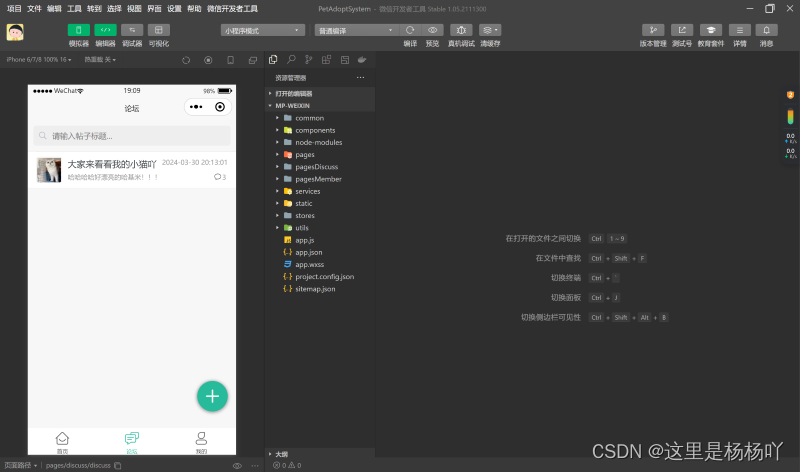Screen dimensions: 800x472
Task: Switch to the home (首页) tab
Action: (62, 442)
